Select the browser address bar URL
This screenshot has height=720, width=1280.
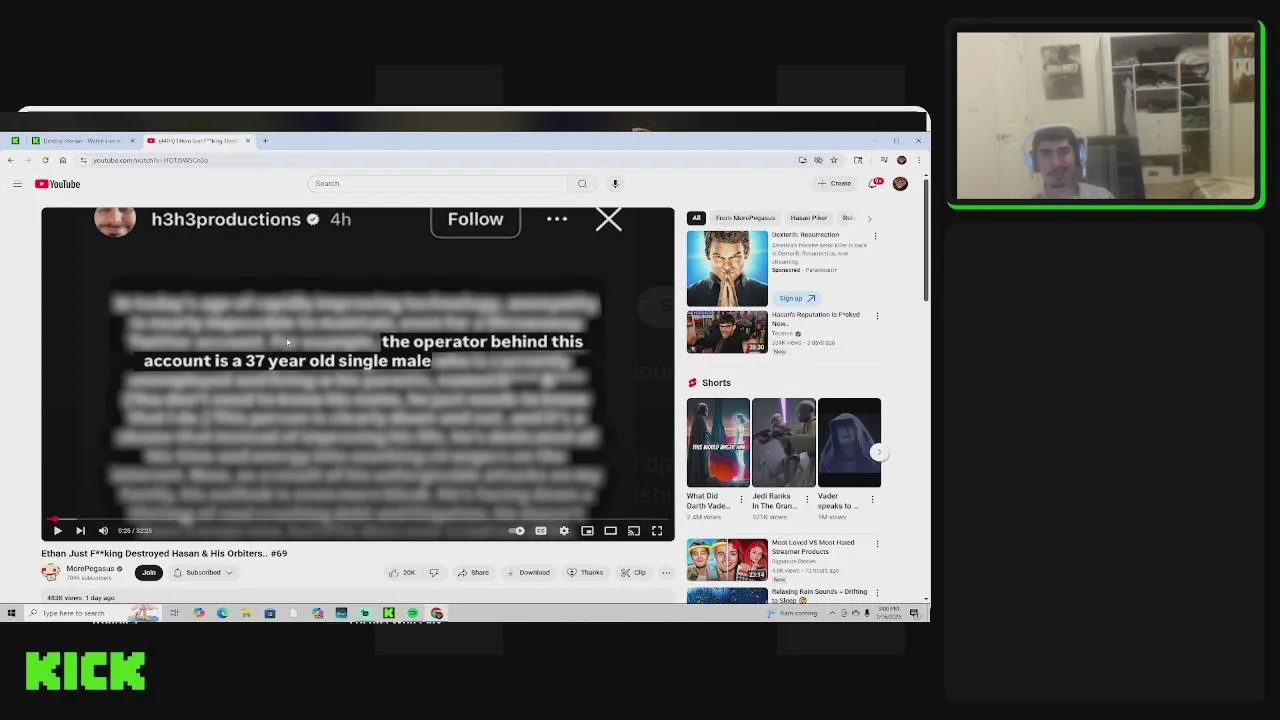150,160
